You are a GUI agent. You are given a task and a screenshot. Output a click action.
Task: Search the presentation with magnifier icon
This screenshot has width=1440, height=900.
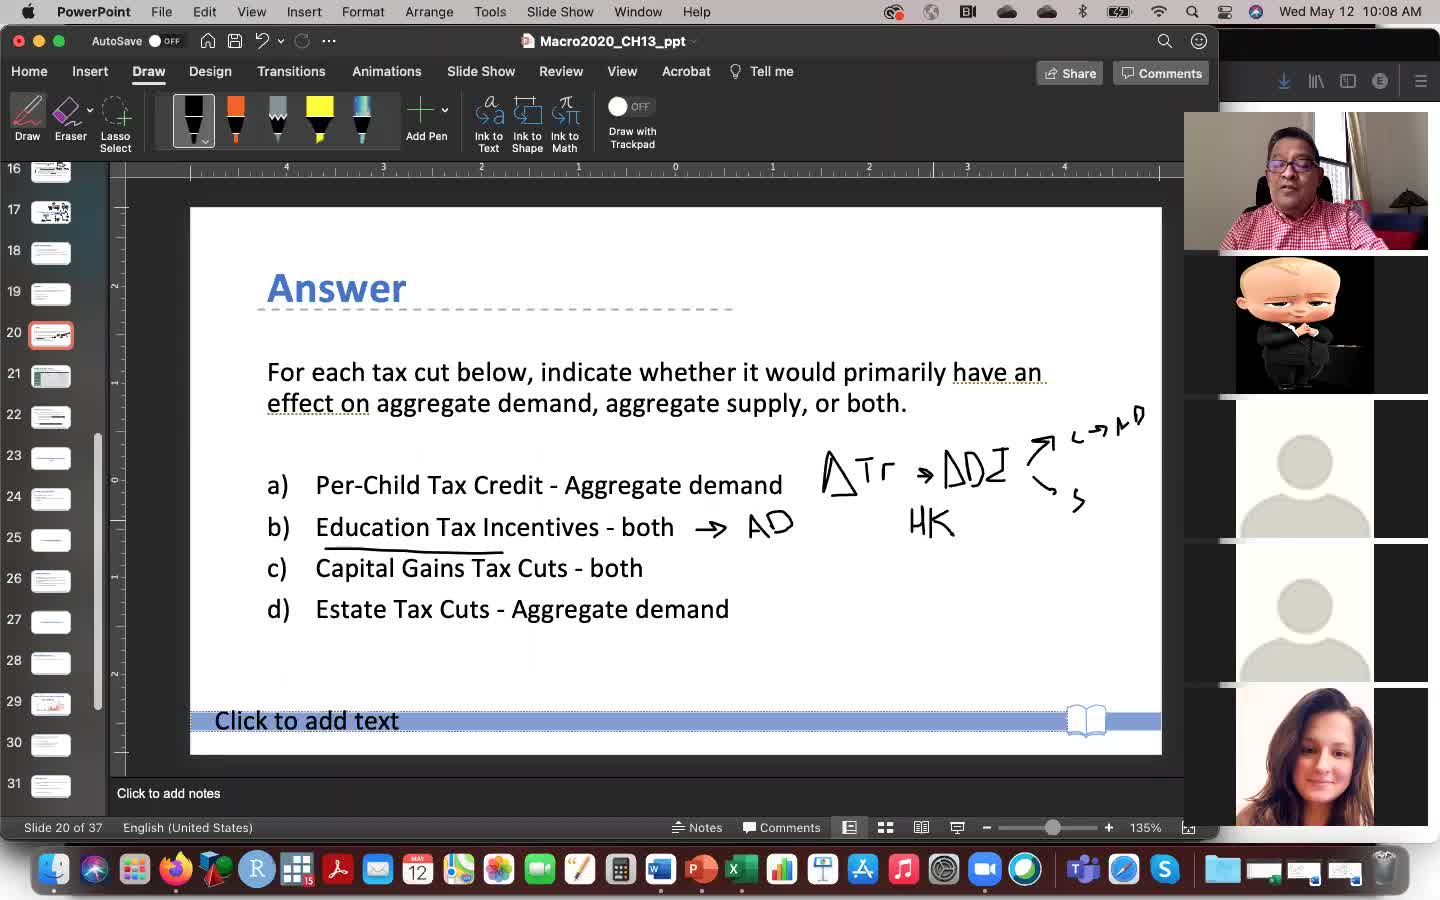(x=1165, y=41)
